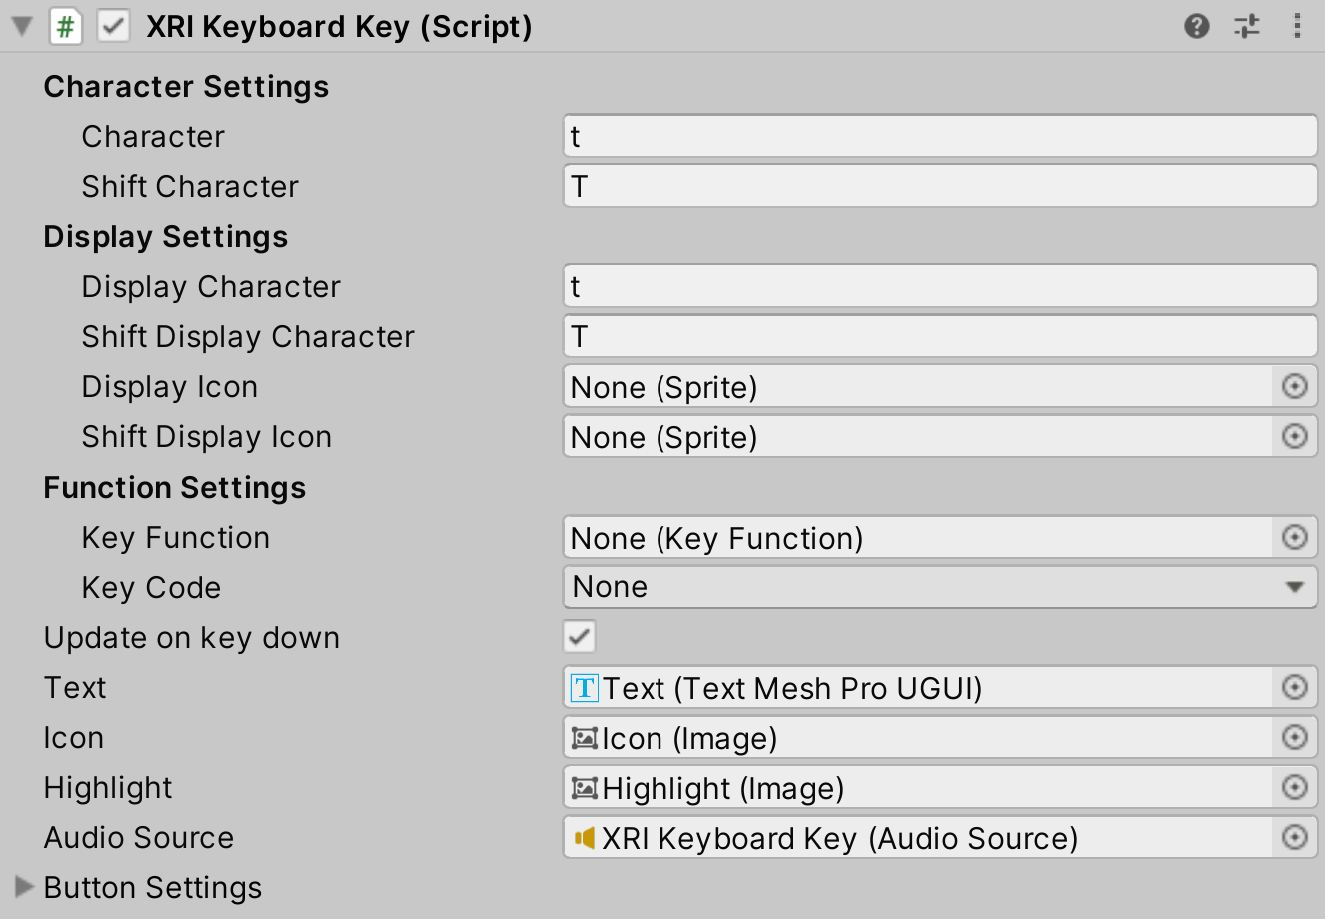Screen dimensions: 1325x920
Task: Click the C# script icon in the header
Action: point(64,27)
